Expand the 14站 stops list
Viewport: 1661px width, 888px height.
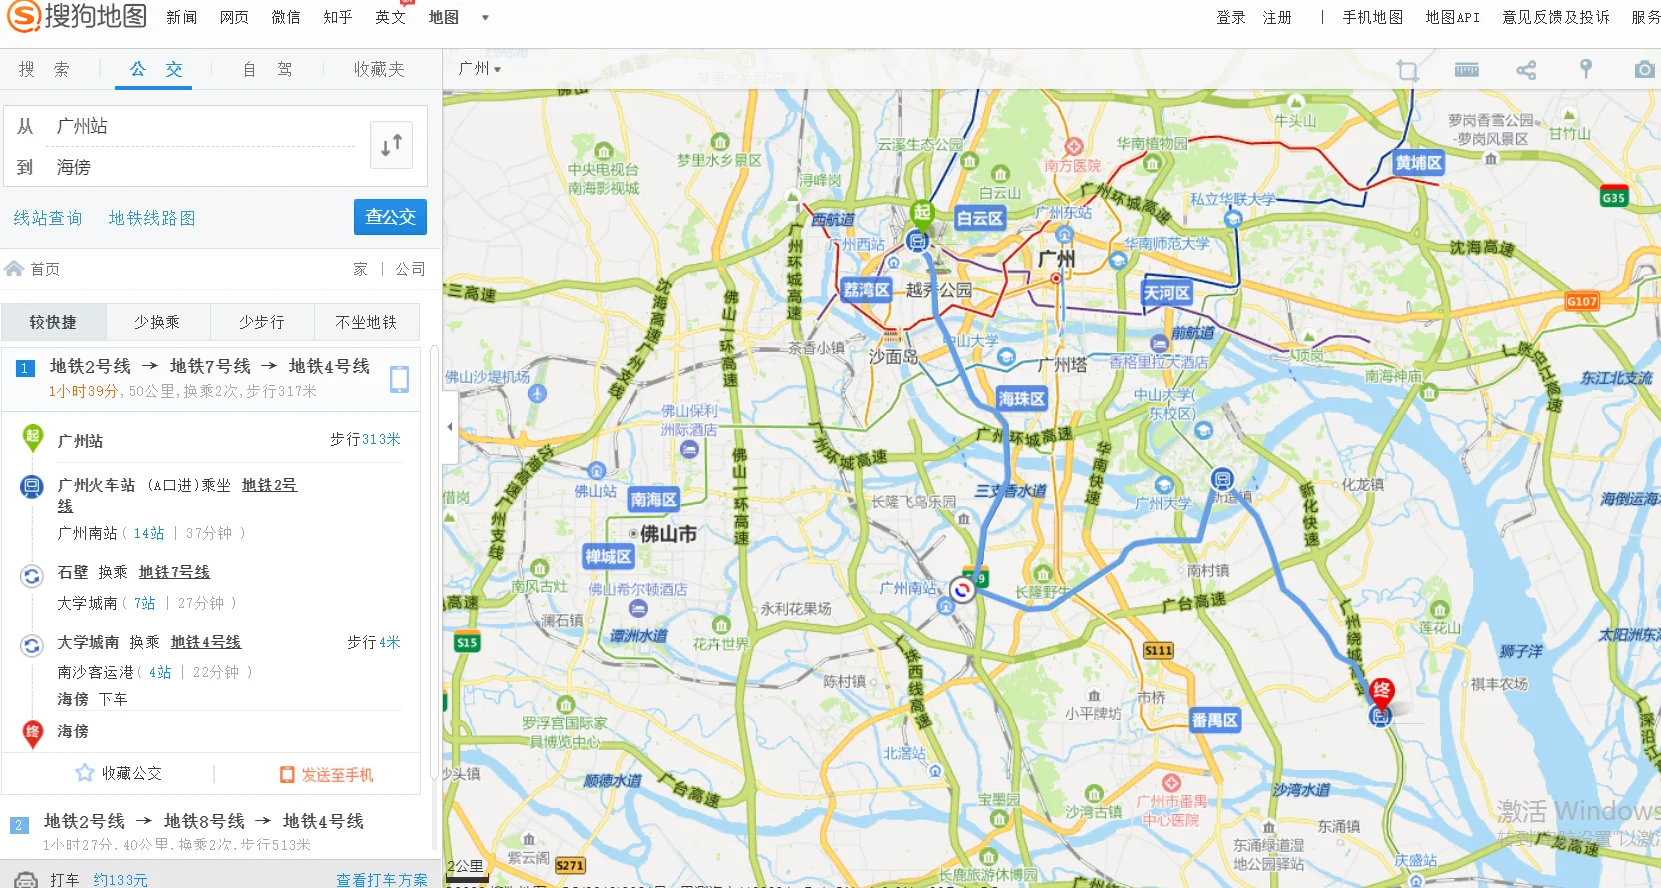coord(149,533)
